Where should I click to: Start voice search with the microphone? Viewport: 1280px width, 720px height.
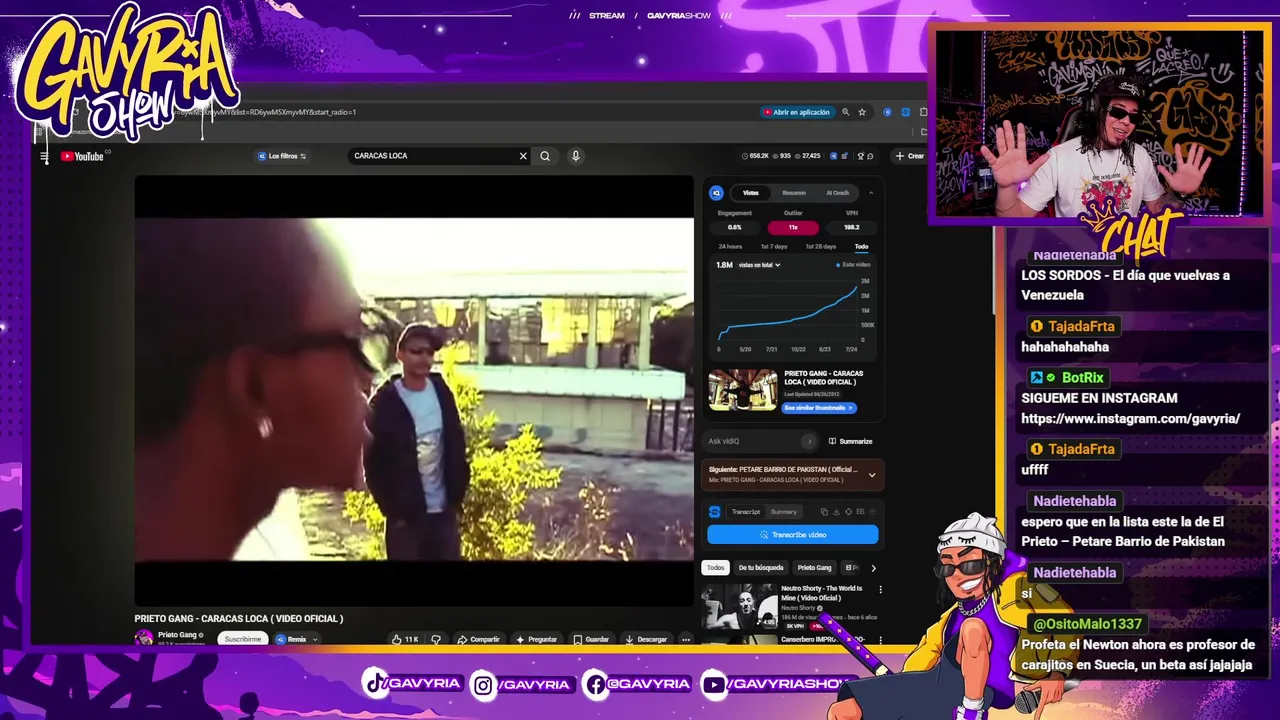tap(575, 156)
